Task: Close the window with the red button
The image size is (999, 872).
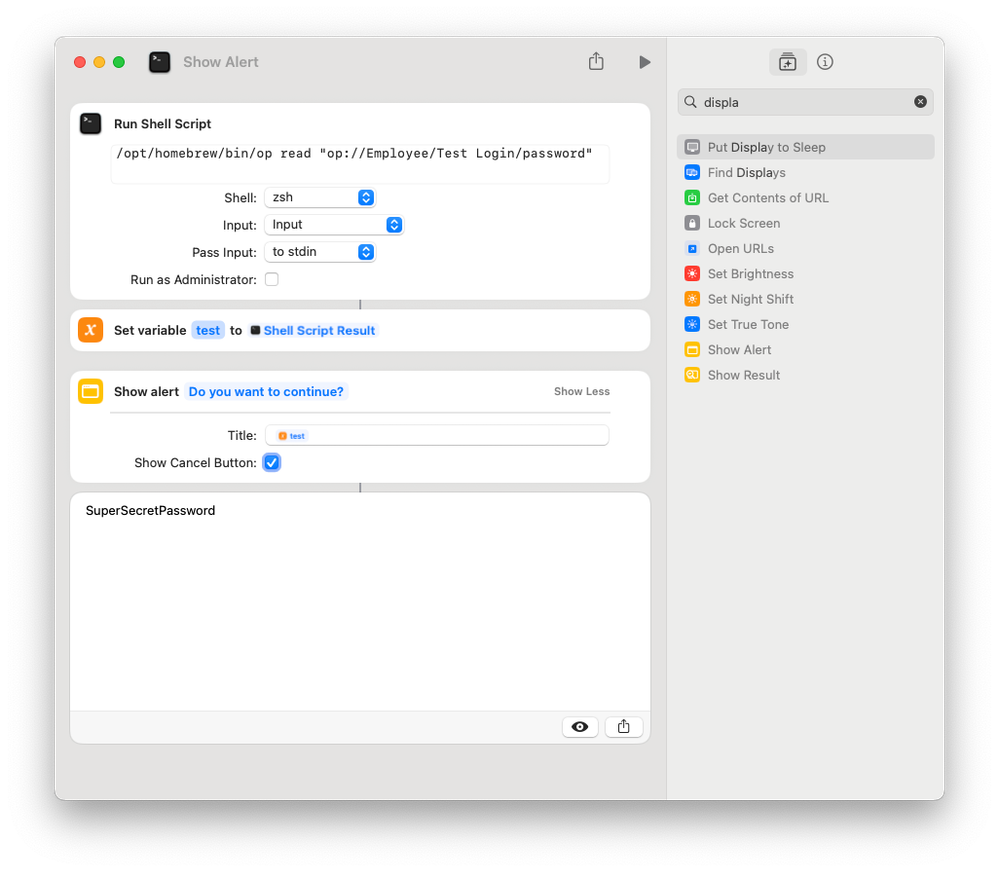Action: (x=80, y=62)
